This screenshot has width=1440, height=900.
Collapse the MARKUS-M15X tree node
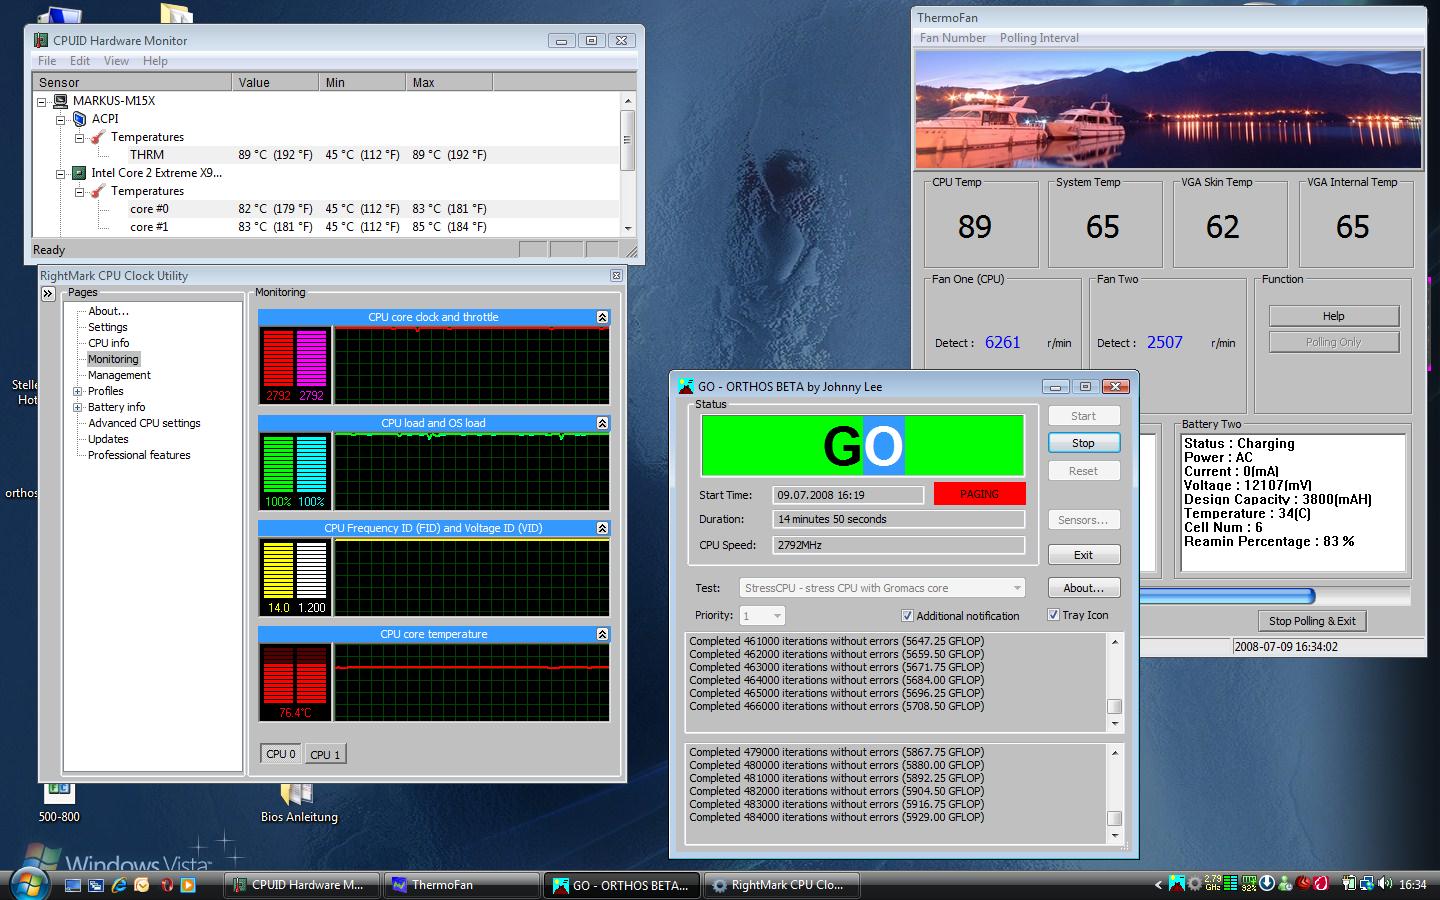(x=42, y=101)
